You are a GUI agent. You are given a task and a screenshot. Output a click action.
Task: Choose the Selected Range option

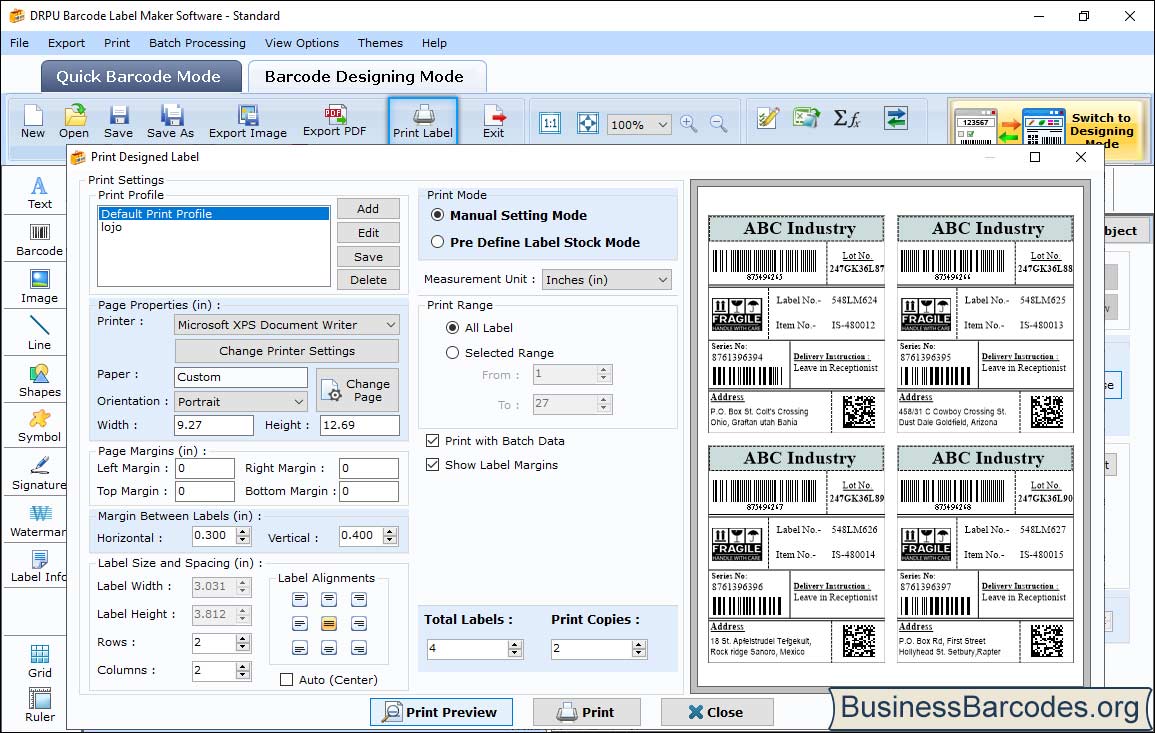452,353
